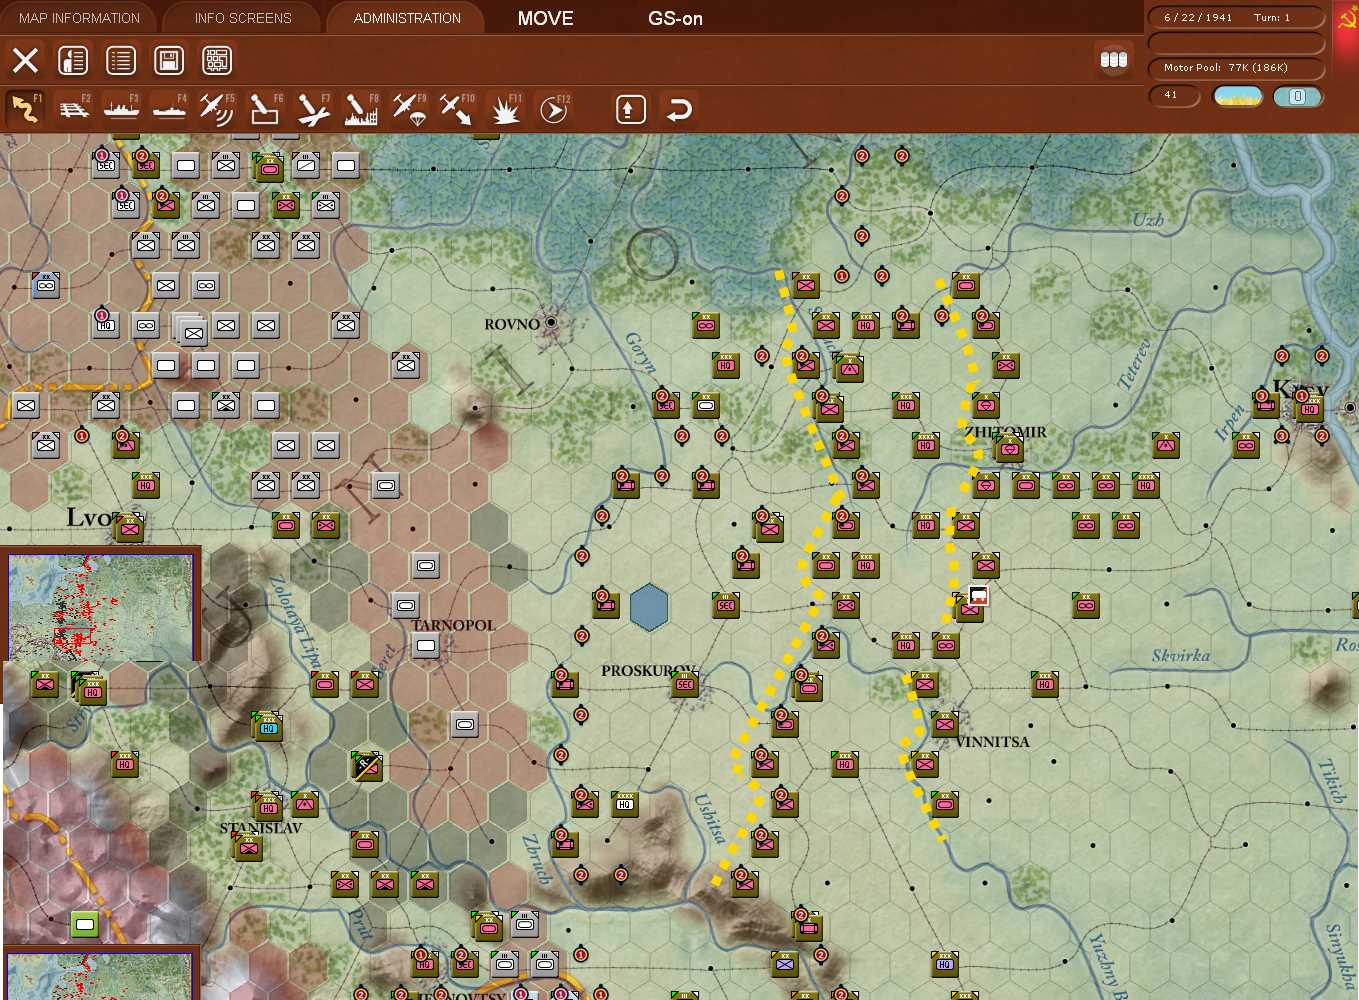Click the explosion icon (F11)
The image size is (1359, 1000).
(x=505, y=109)
